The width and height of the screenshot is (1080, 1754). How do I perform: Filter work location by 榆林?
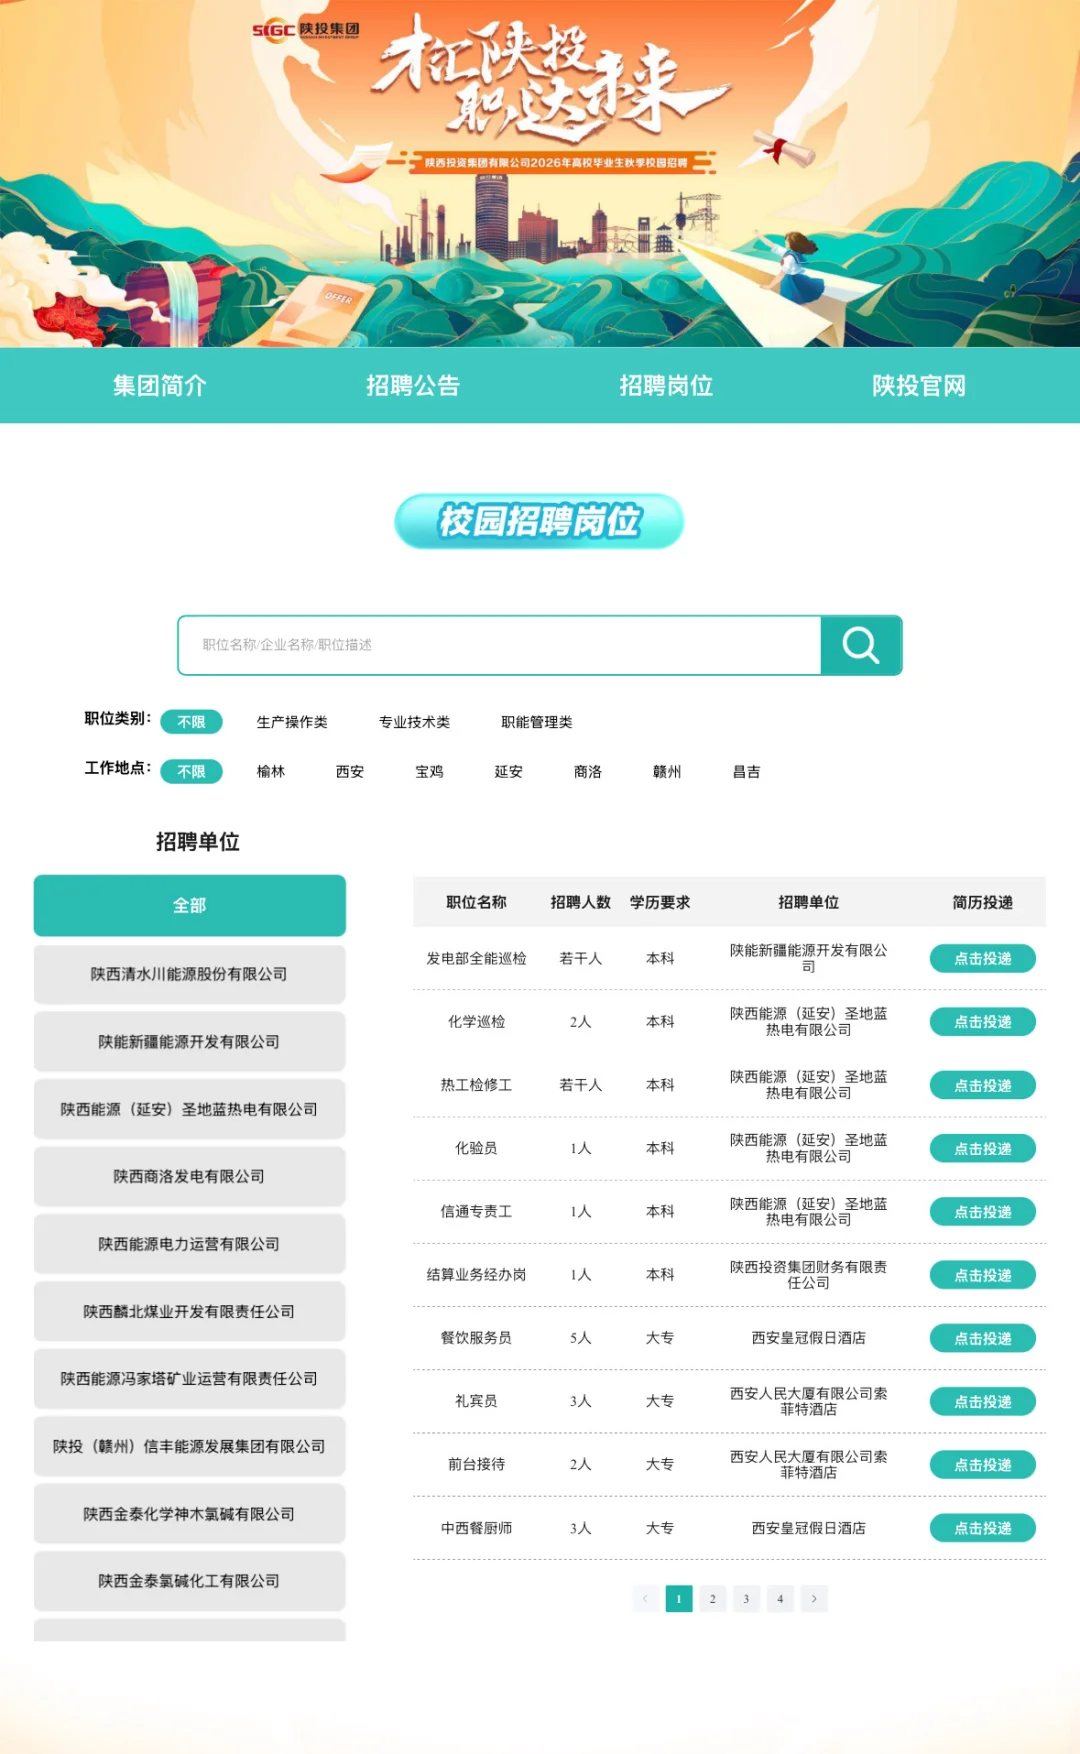point(271,772)
